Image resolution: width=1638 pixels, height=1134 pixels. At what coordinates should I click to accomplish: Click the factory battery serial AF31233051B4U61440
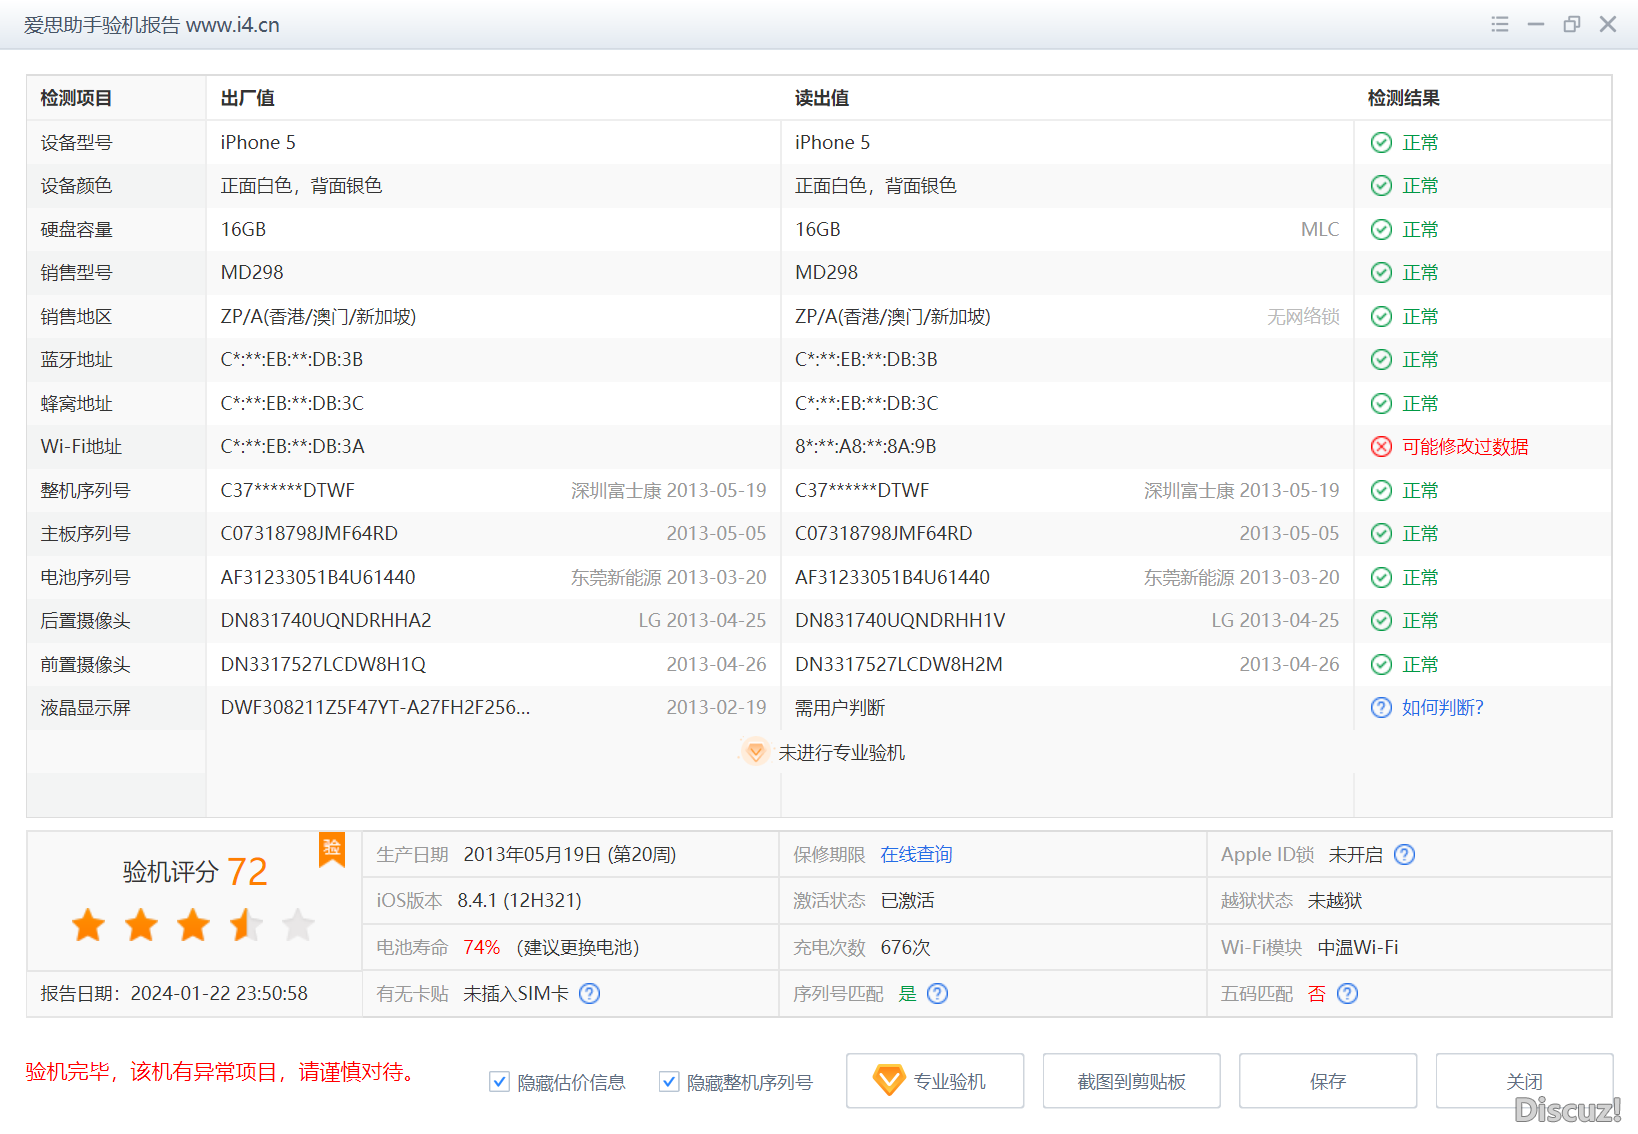[x=318, y=578]
